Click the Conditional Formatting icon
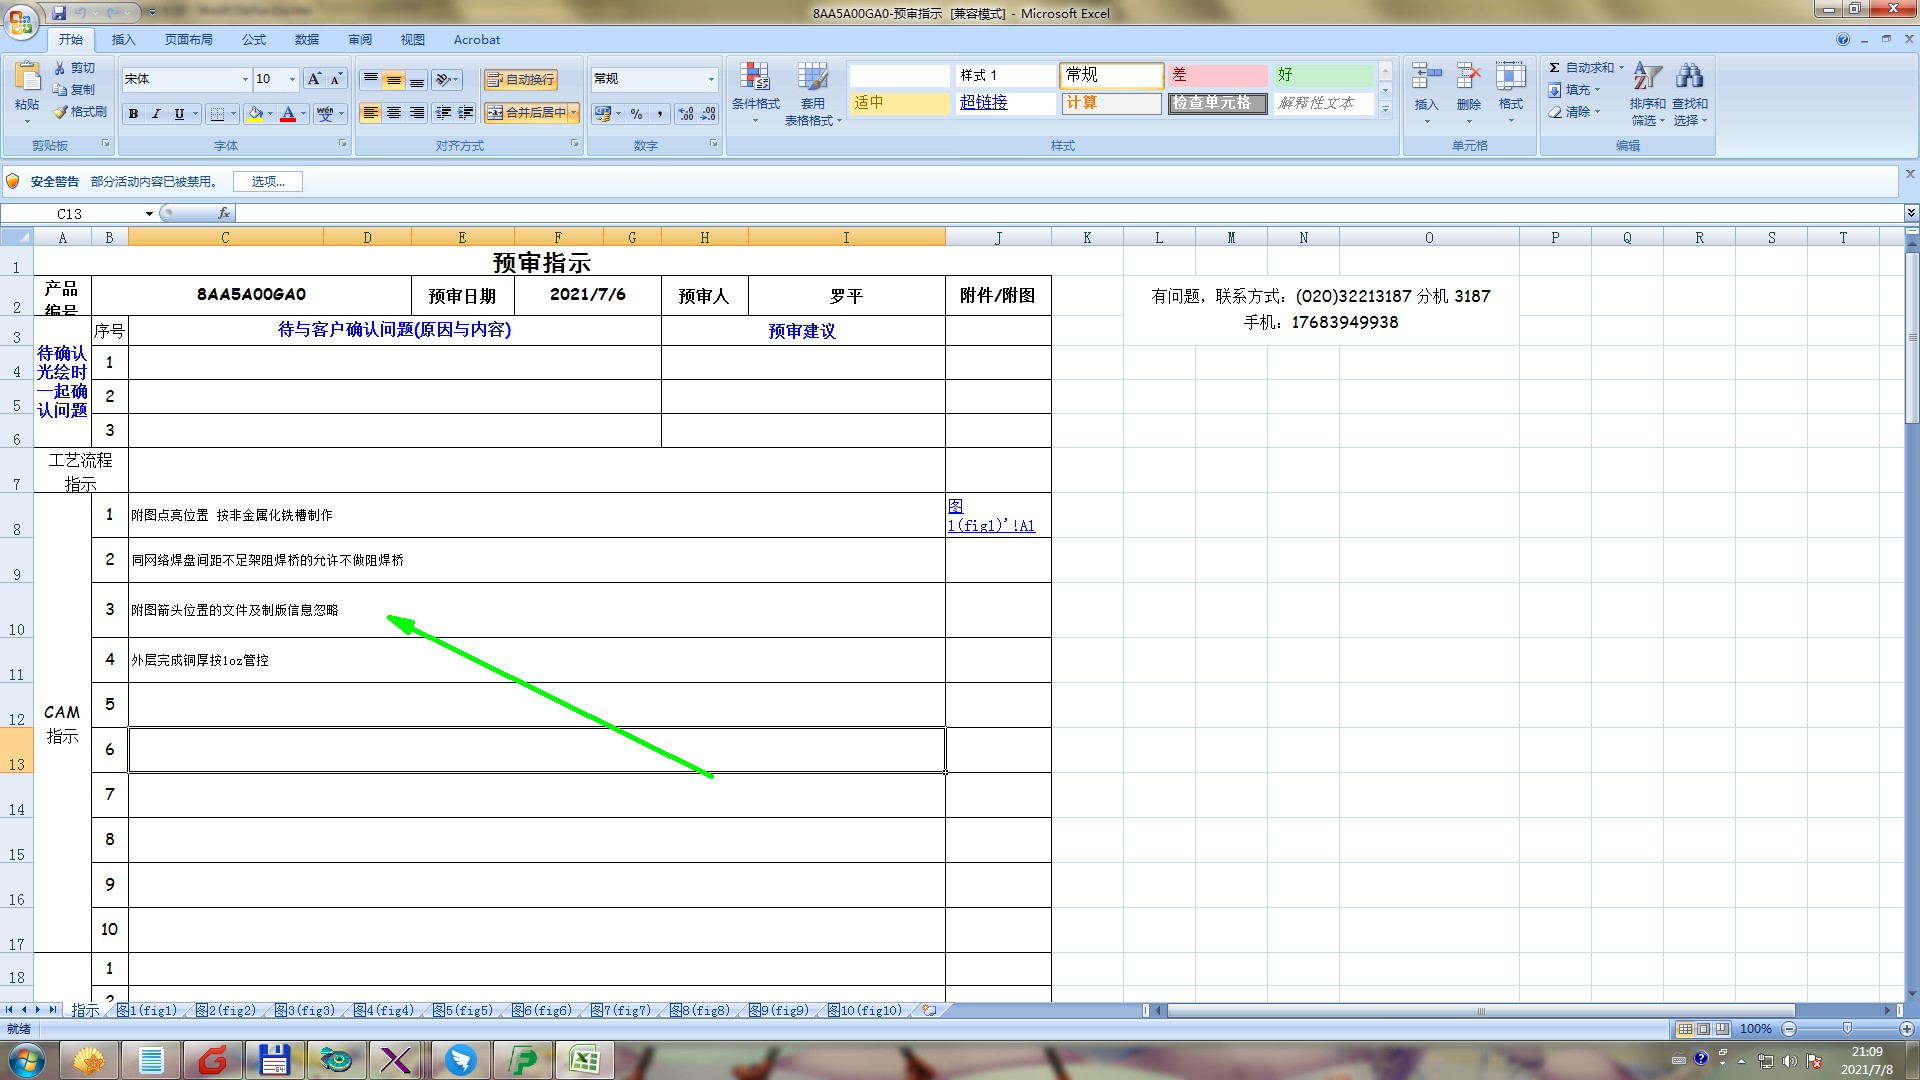This screenshot has height=1080, width=1920. [x=755, y=78]
